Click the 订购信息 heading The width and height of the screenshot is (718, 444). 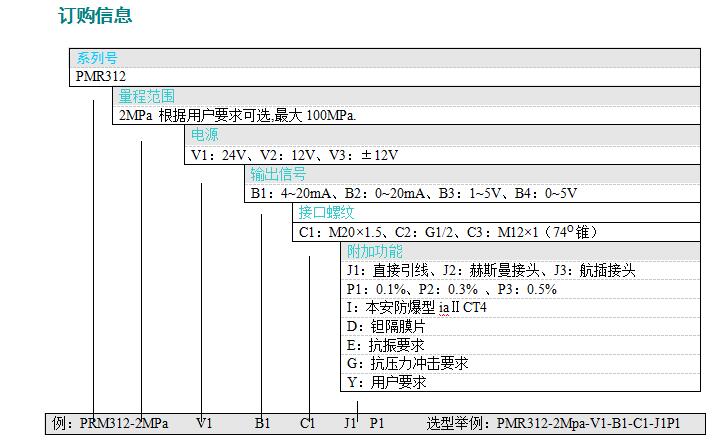95,16
